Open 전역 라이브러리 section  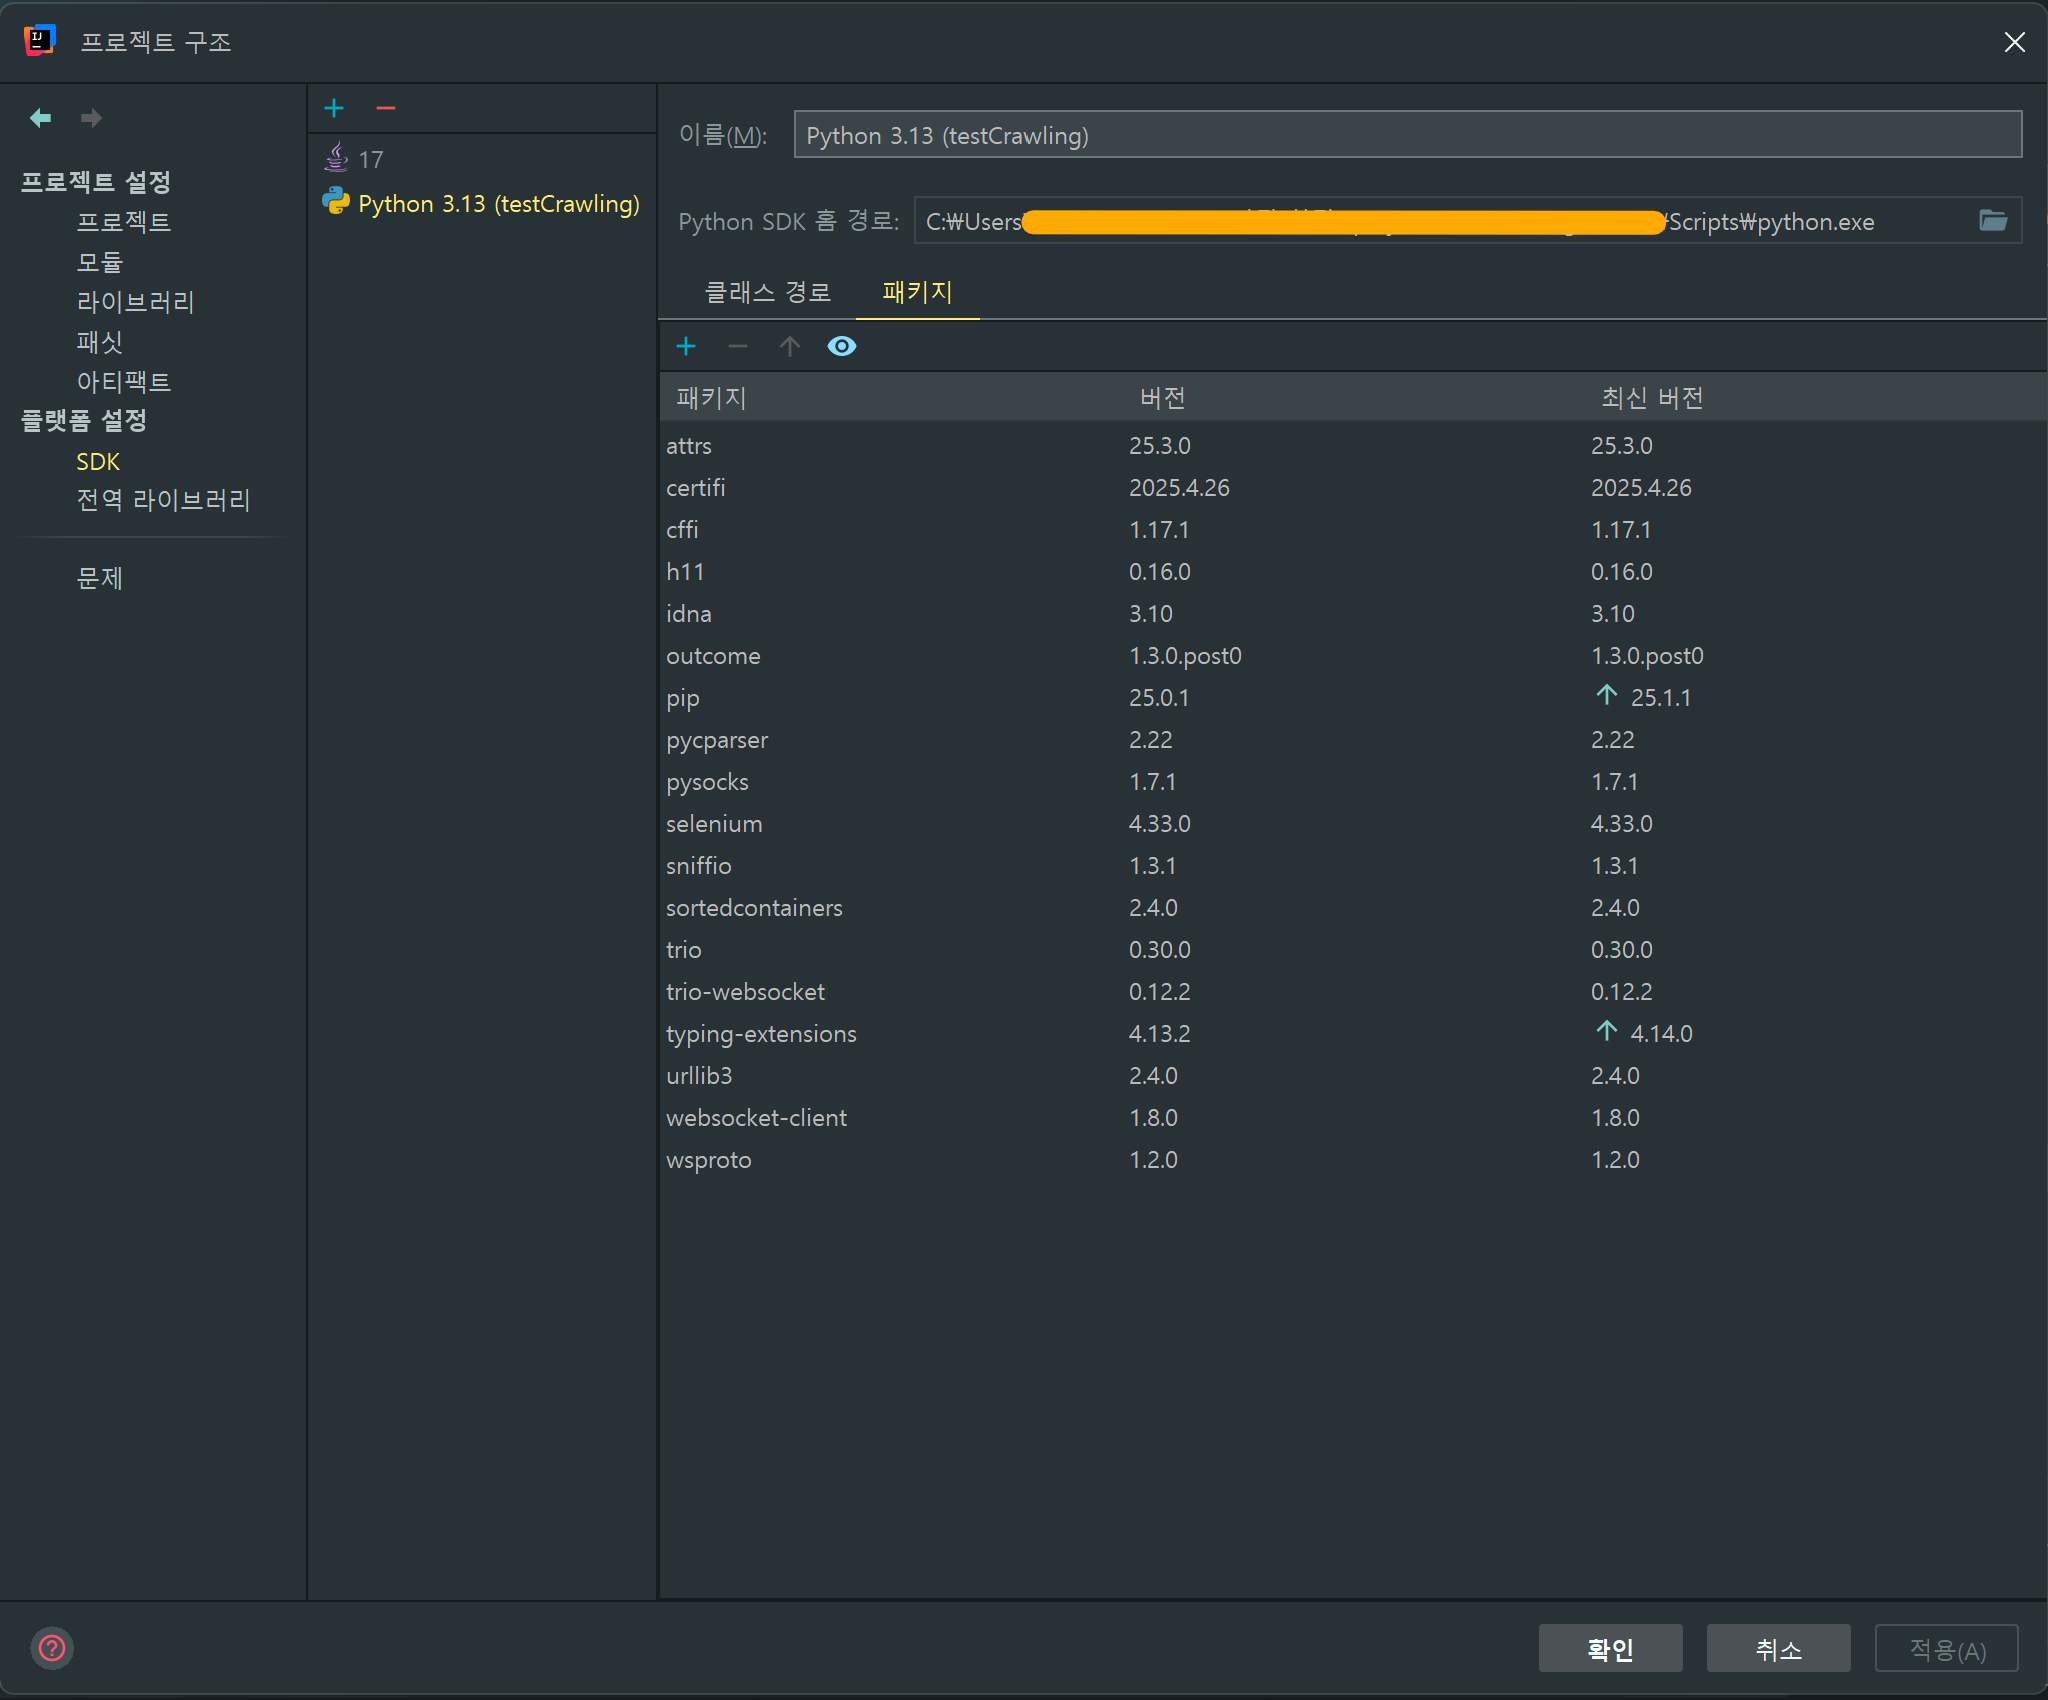[164, 500]
